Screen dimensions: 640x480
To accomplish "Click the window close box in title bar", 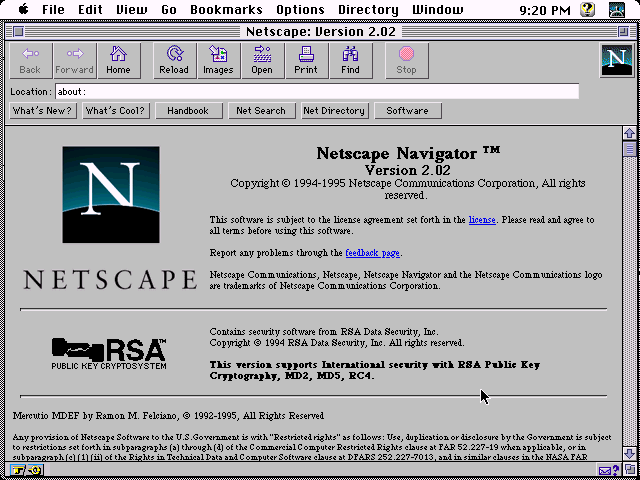I will (x=19, y=31).
